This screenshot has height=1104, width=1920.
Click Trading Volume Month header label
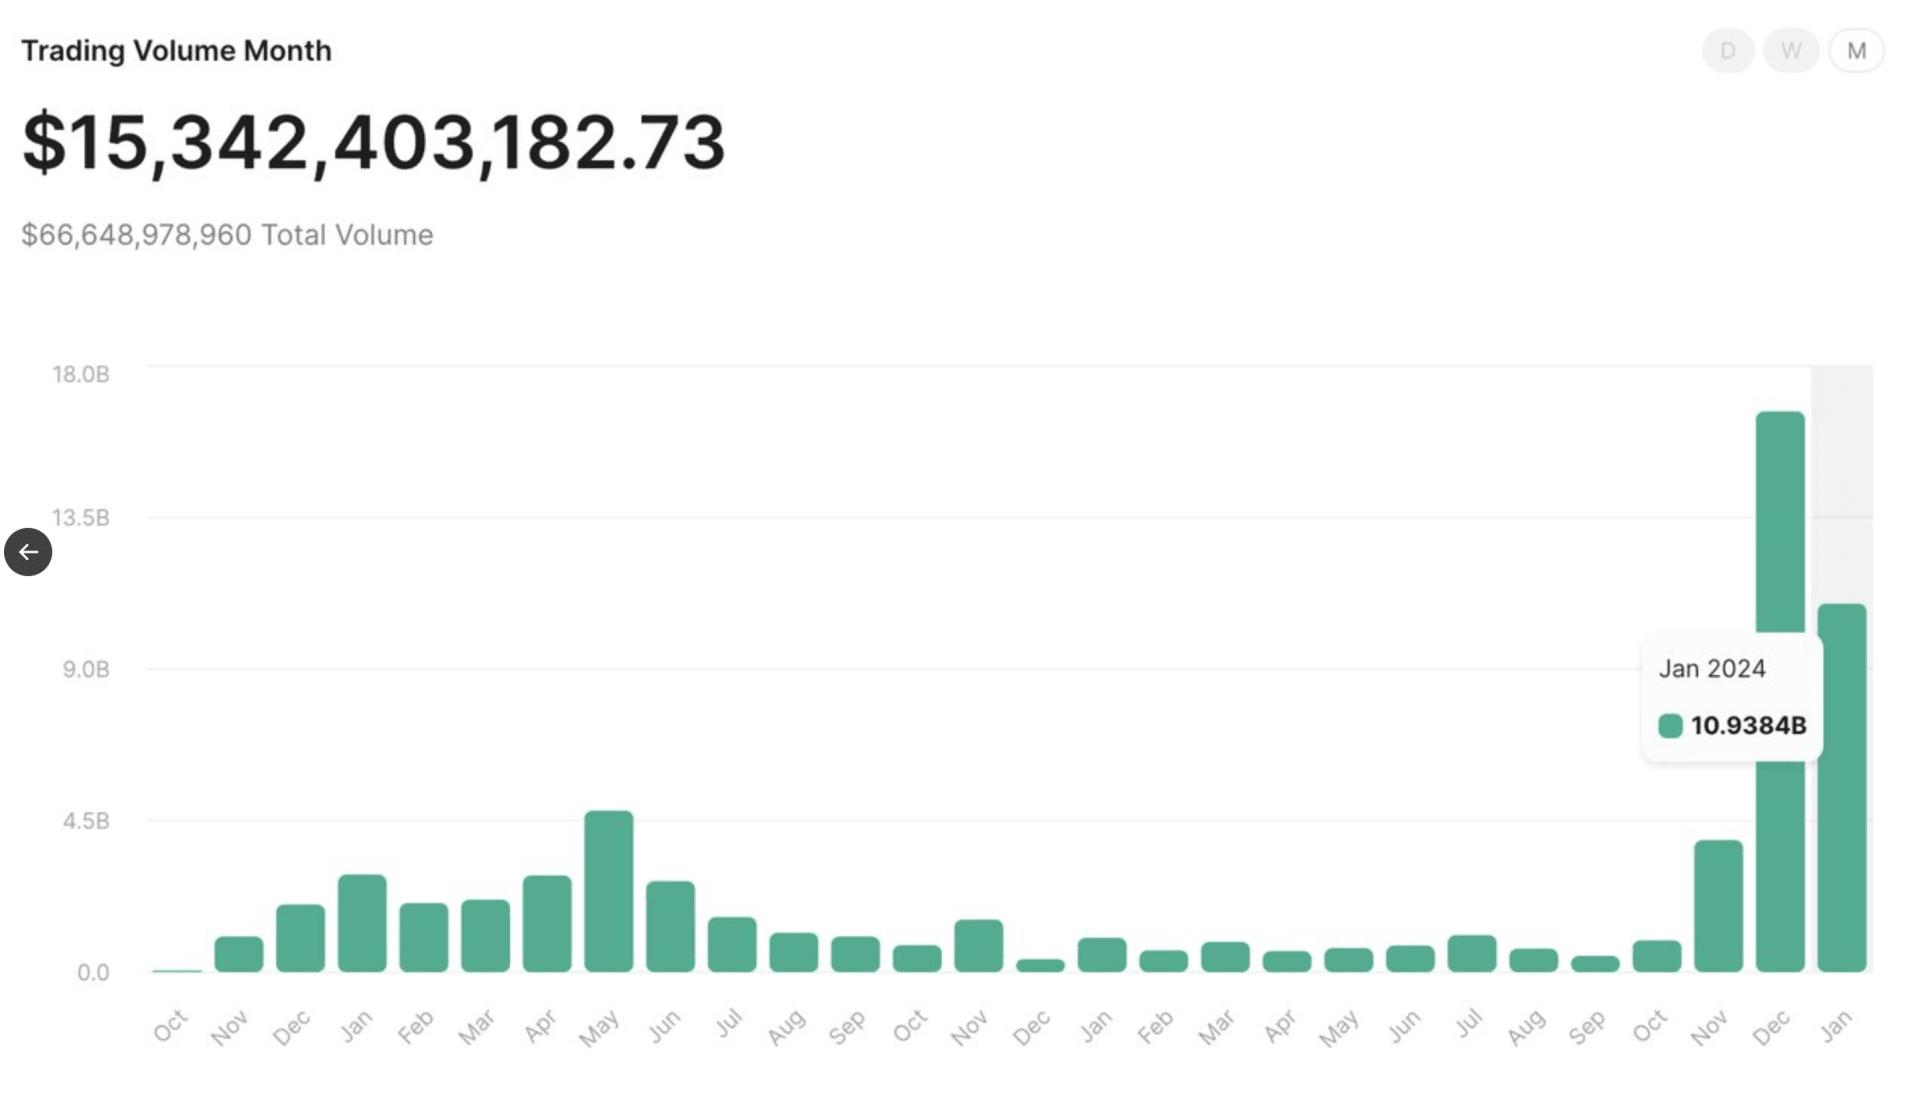(175, 49)
